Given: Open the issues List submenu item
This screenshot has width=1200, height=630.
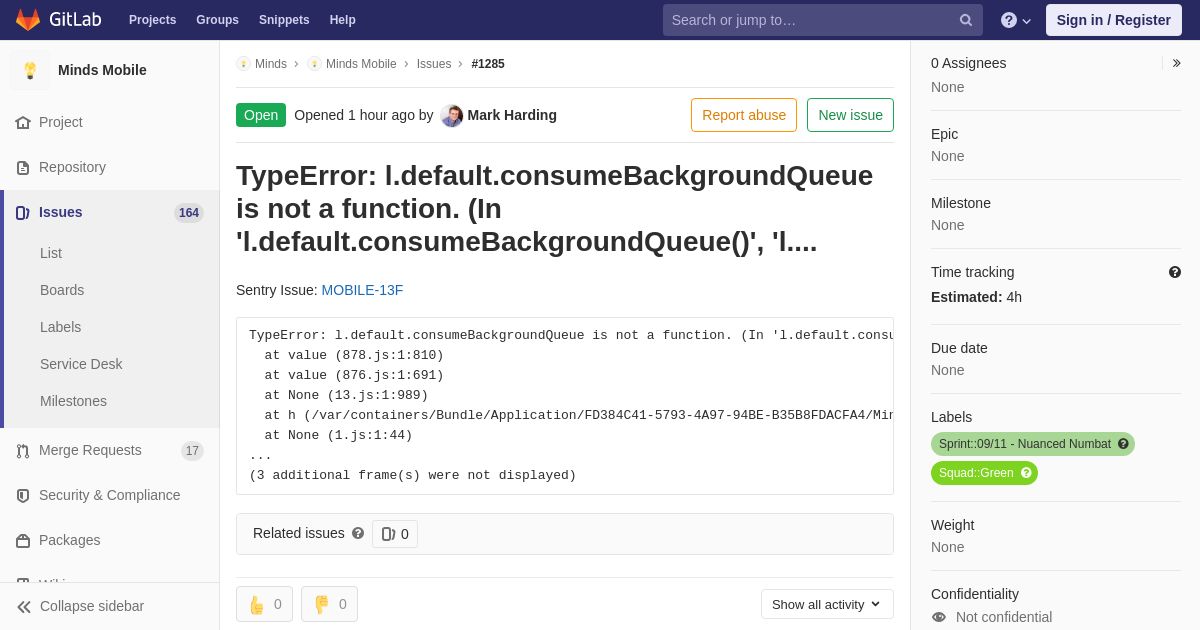Looking at the screenshot, I should point(51,253).
